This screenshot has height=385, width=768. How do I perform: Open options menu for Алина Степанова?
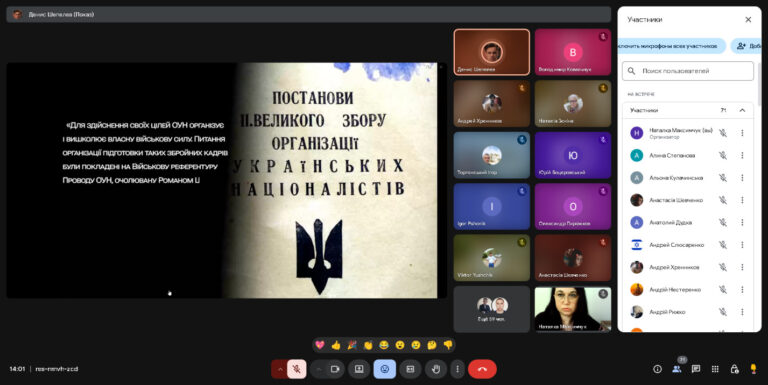click(x=742, y=155)
